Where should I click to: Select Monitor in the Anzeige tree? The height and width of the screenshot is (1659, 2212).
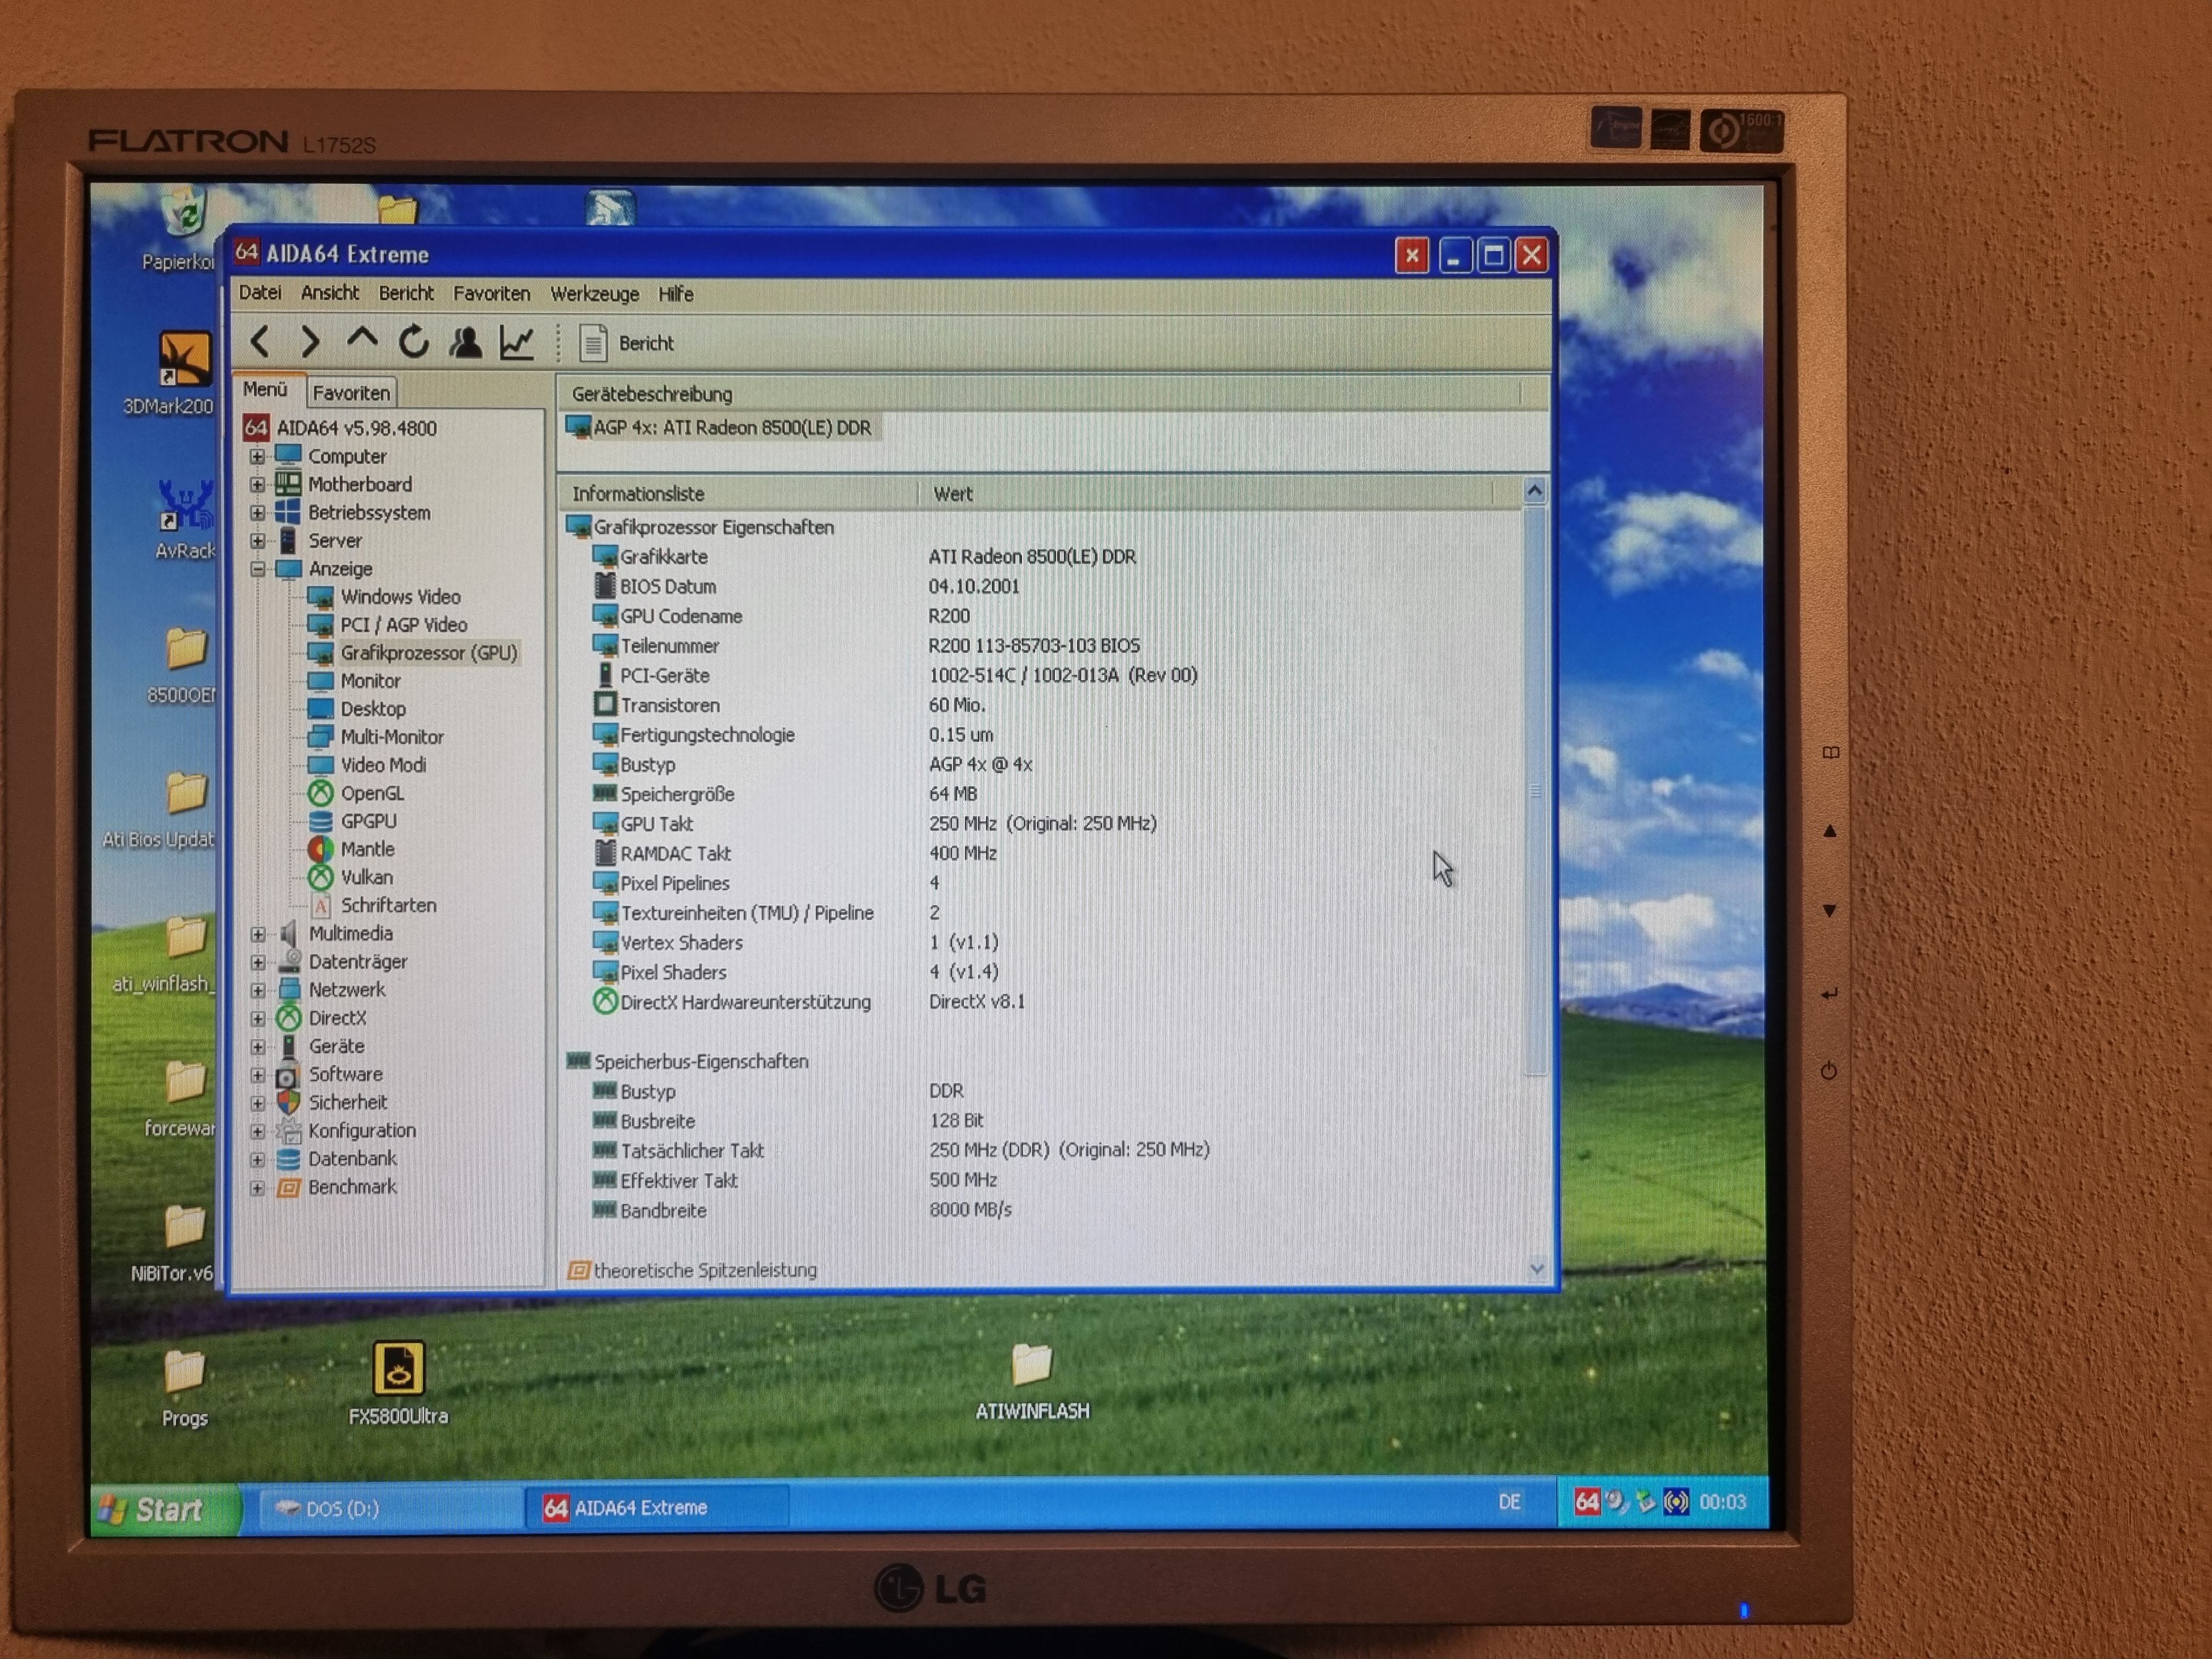(x=370, y=681)
